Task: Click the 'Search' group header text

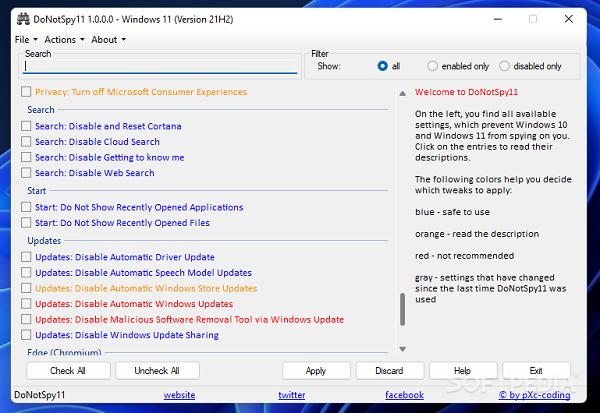Action: coord(41,109)
